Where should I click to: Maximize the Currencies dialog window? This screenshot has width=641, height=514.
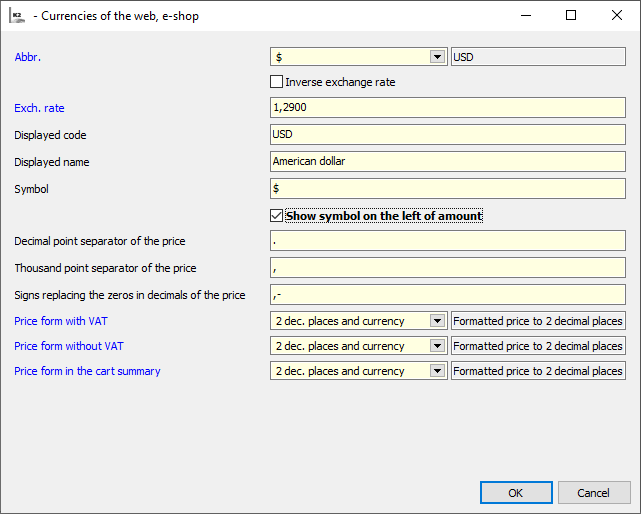[571, 16]
